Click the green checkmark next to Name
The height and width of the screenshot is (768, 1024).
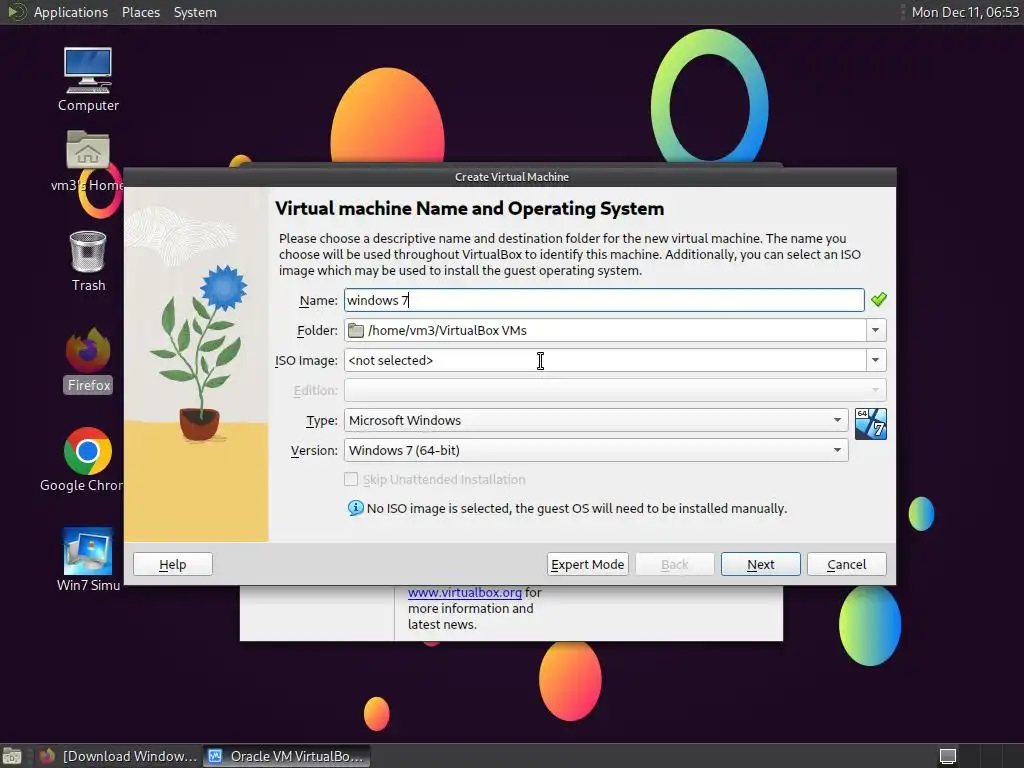point(878,300)
